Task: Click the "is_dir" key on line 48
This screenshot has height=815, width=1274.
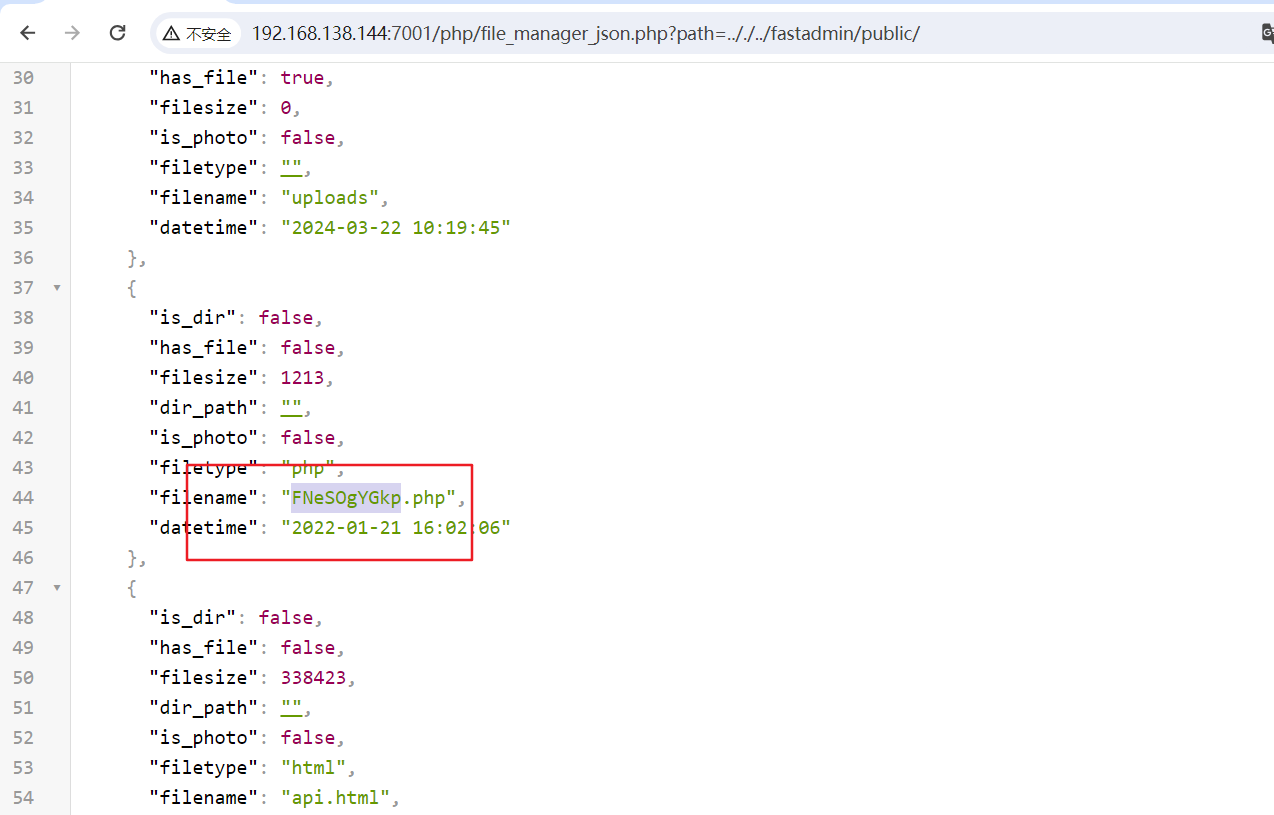Action: pyautogui.click(x=193, y=617)
